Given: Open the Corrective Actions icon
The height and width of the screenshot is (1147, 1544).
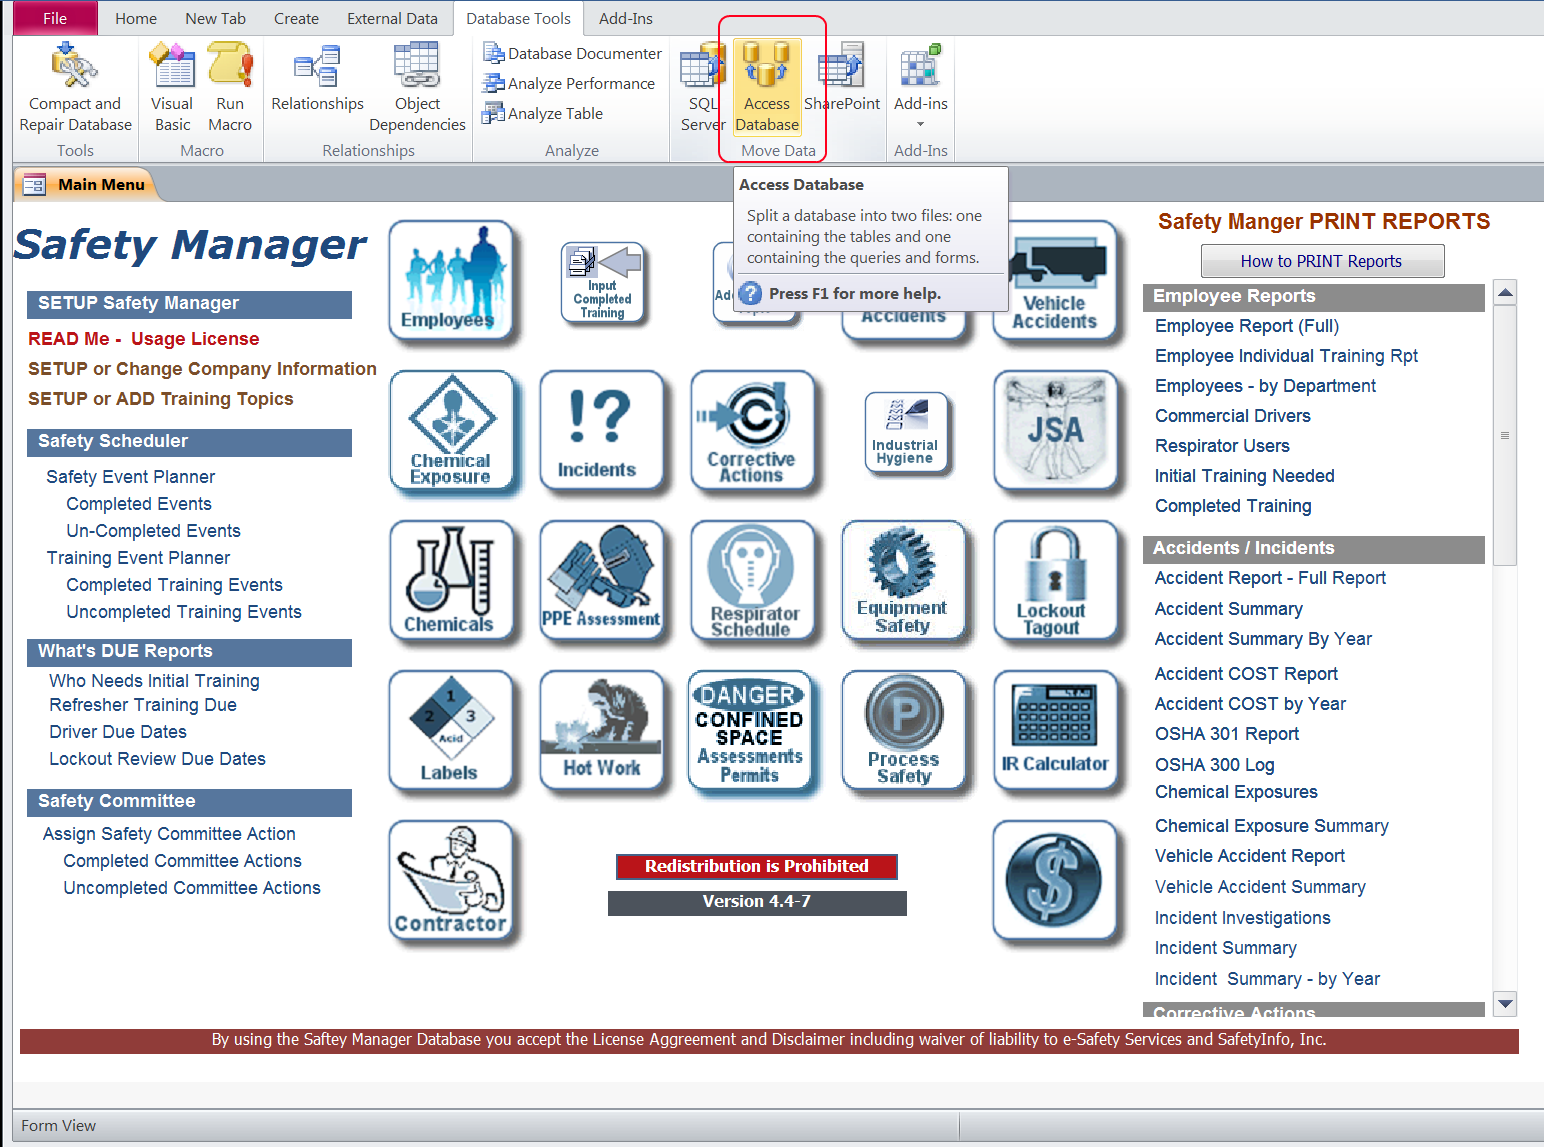Looking at the screenshot, I should pos(752,431).
